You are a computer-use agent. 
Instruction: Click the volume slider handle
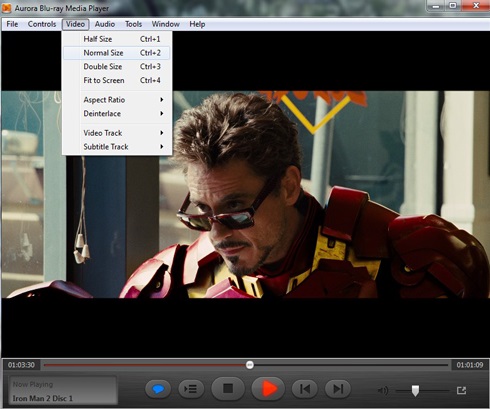click(x=415, y=390)
